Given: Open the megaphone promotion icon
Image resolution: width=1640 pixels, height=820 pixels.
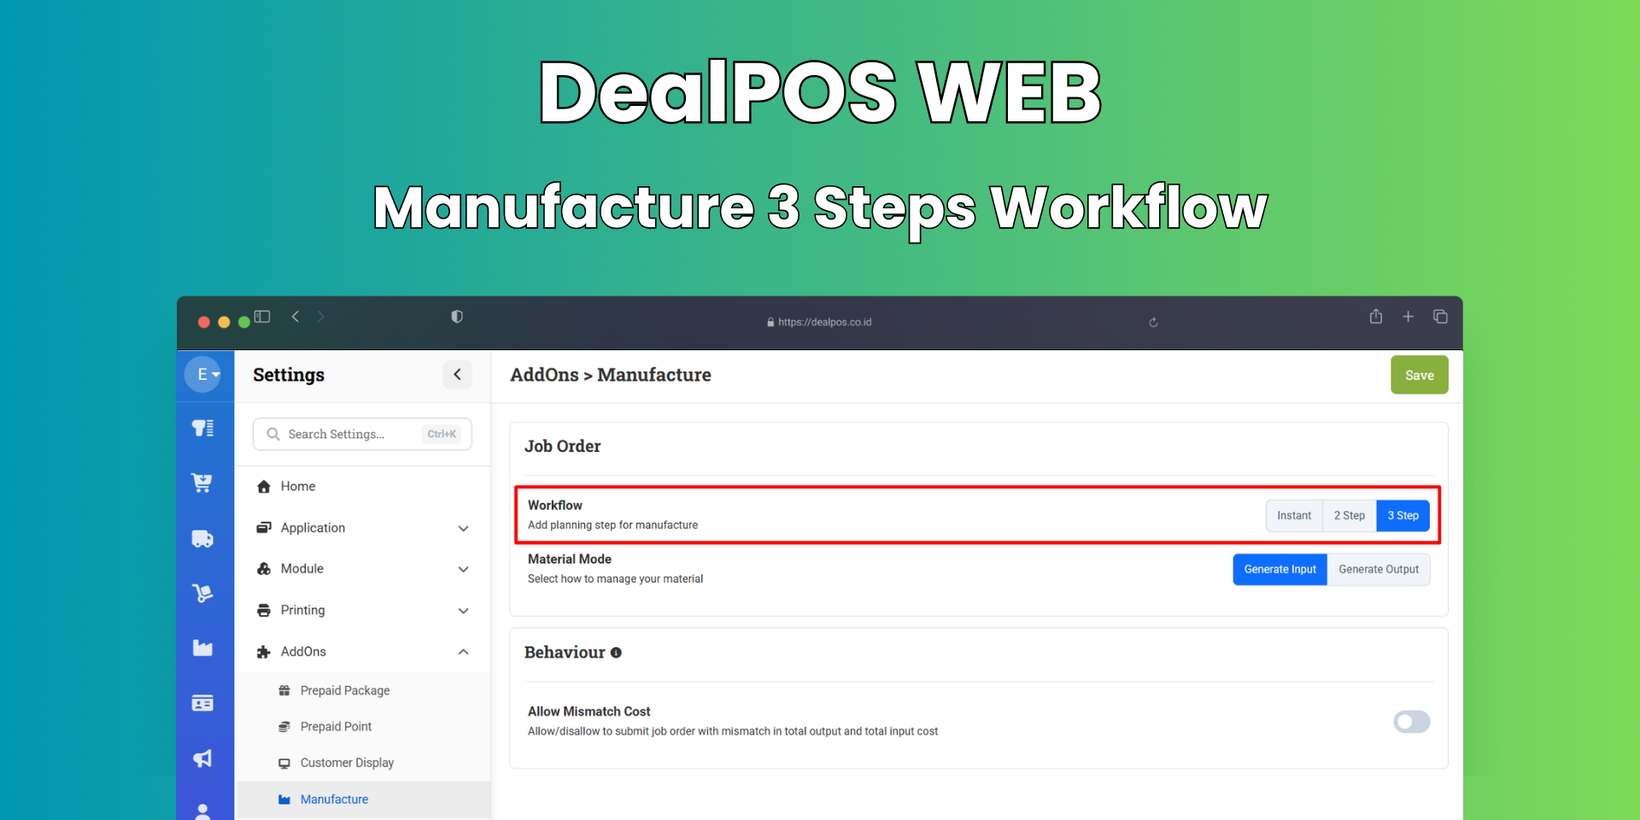Looking at the screenshot, I should (x=202, y=758).
